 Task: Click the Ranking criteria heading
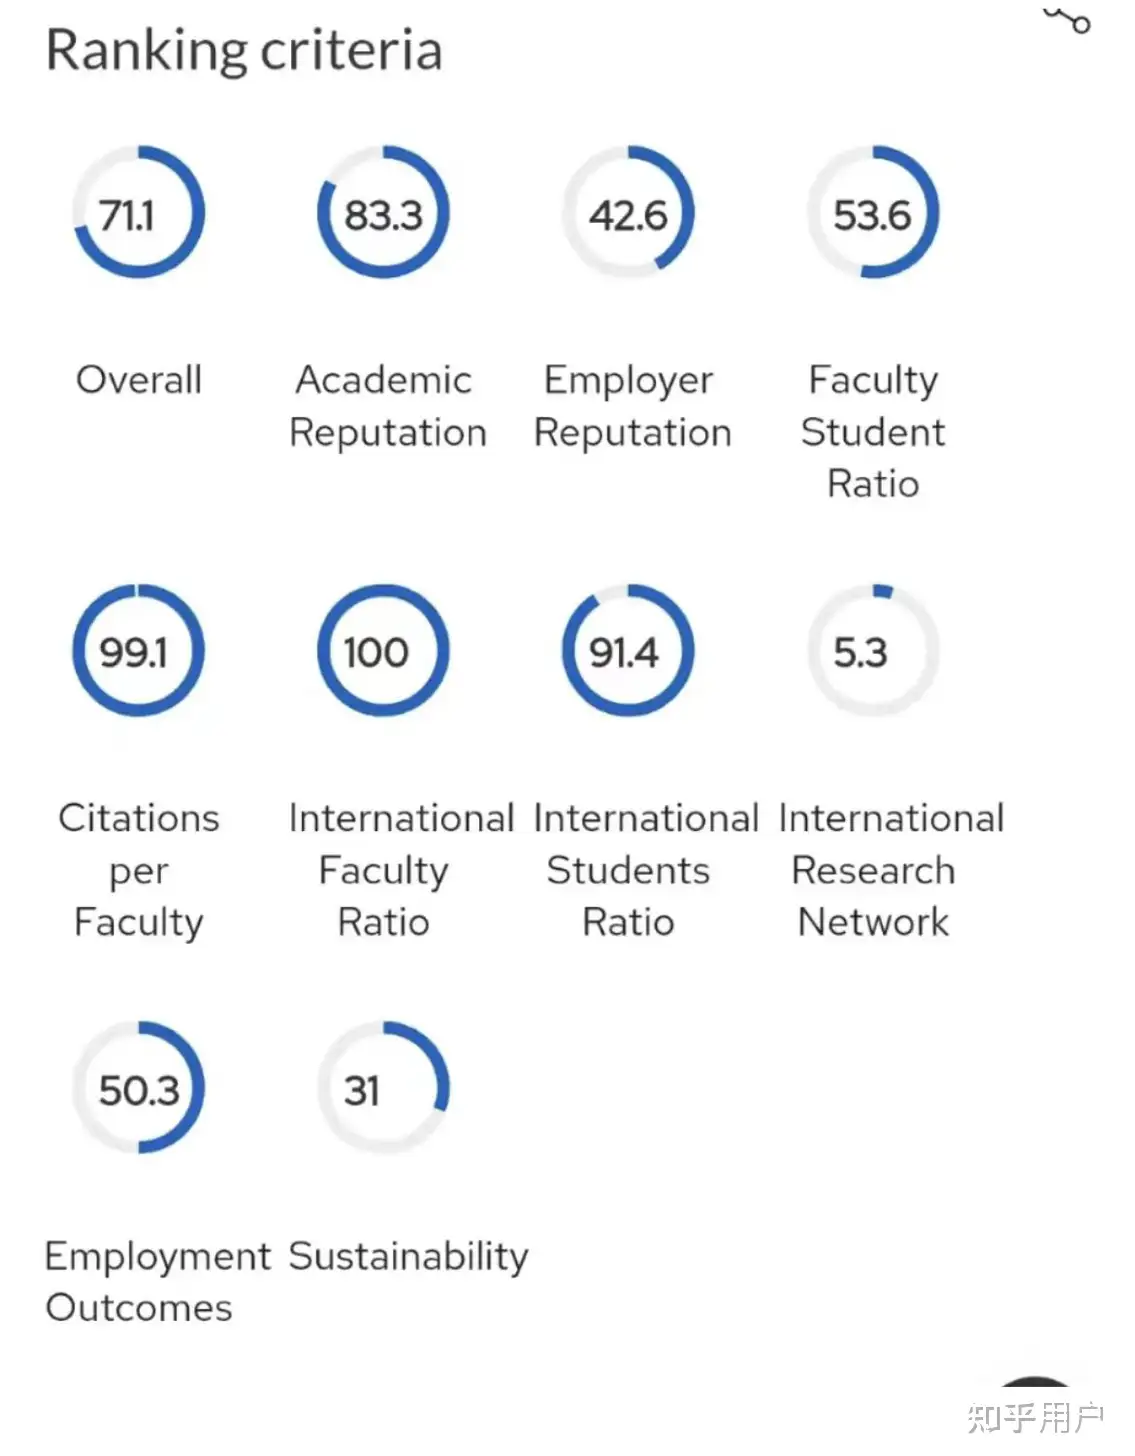(x=244, y=50)
